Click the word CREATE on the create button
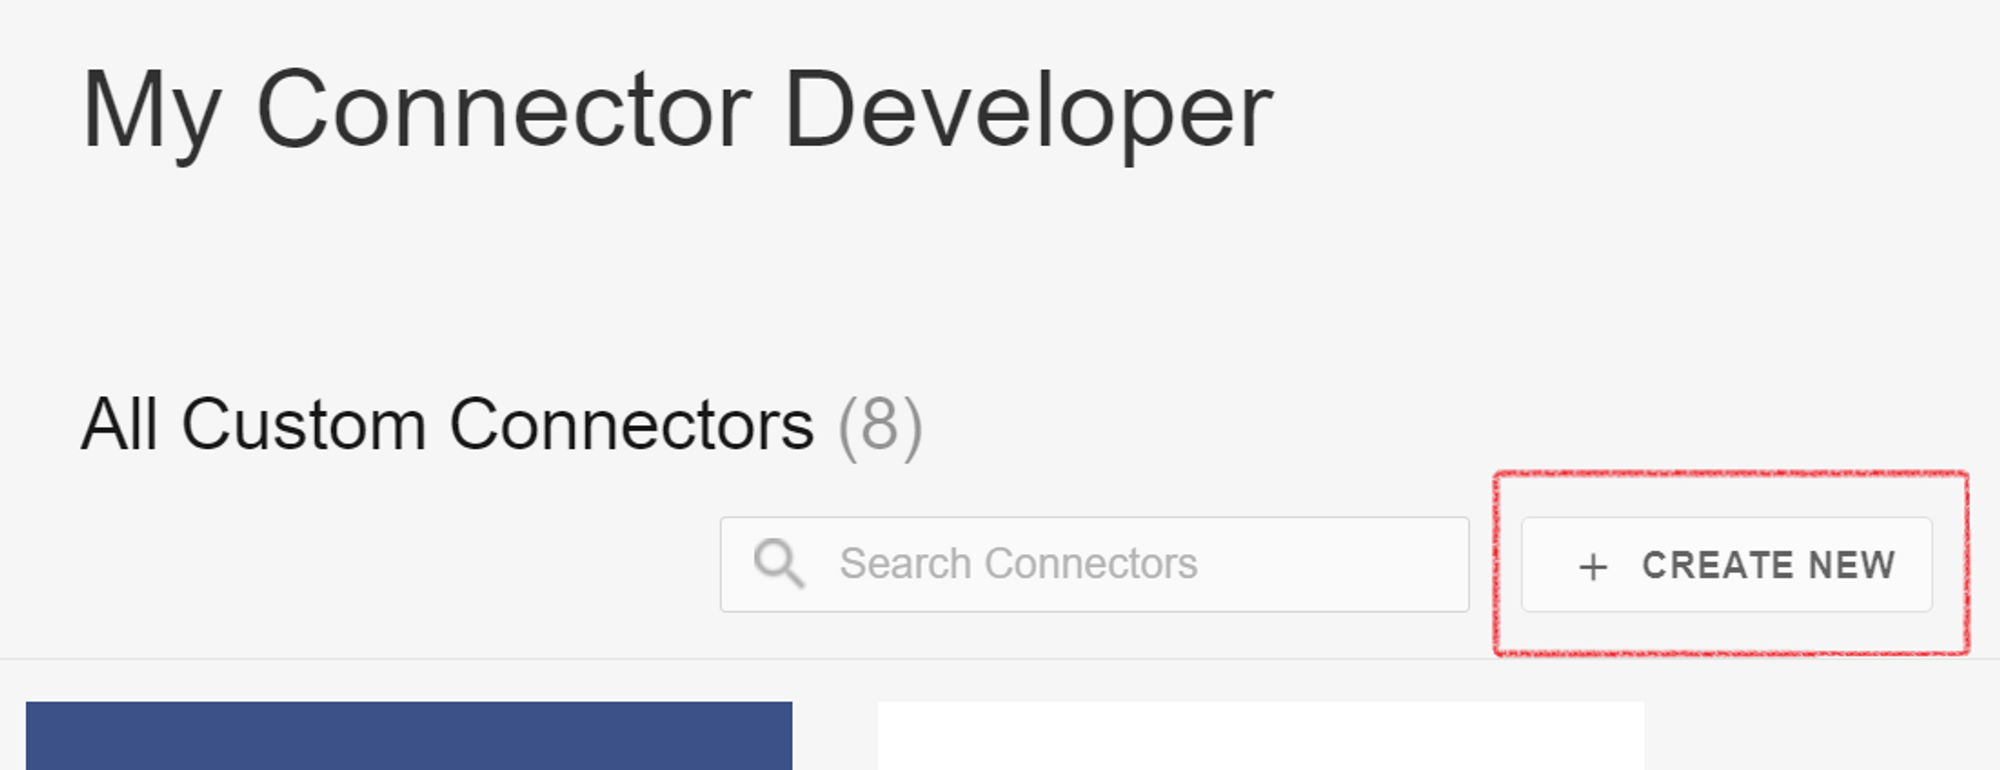 click(x=1717, y=565)
